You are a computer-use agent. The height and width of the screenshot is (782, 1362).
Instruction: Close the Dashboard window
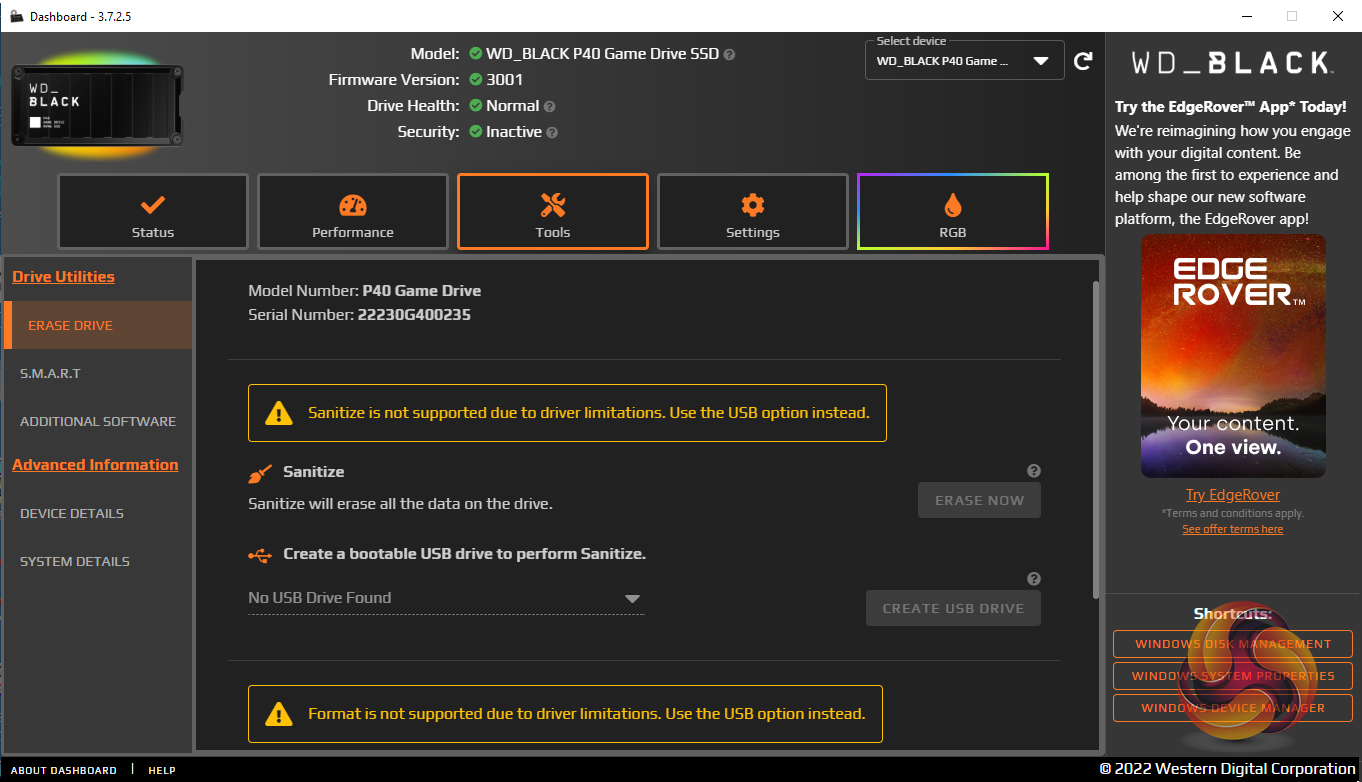pyautogui.click(x=1338, y=16)
